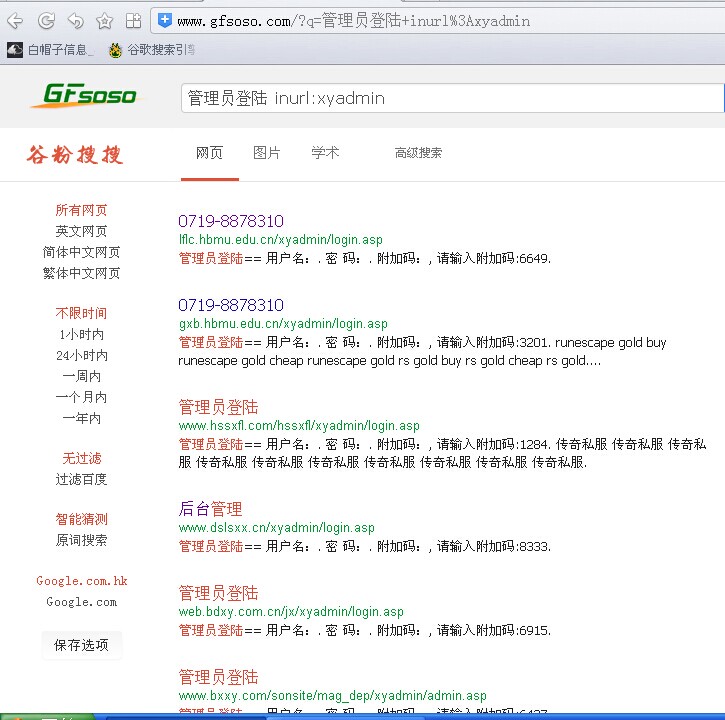Open 管理员登陆 result for bxxy.com
Screen dimensions: 725x720
pos(218,677)
